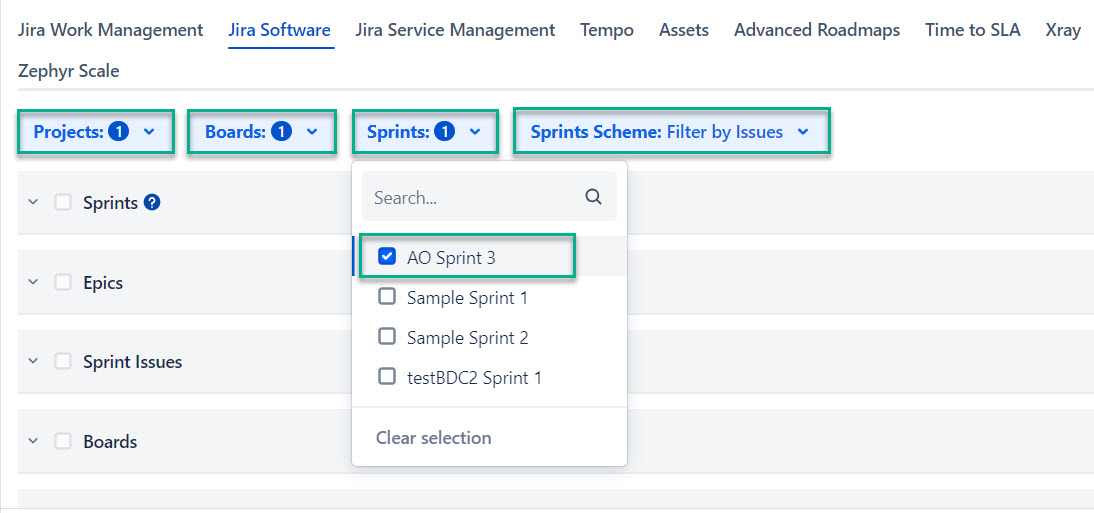Click Clear selection in the dropdown
Image resolution: width=1094 pixels, height=513 pixels.
point(433,438)
